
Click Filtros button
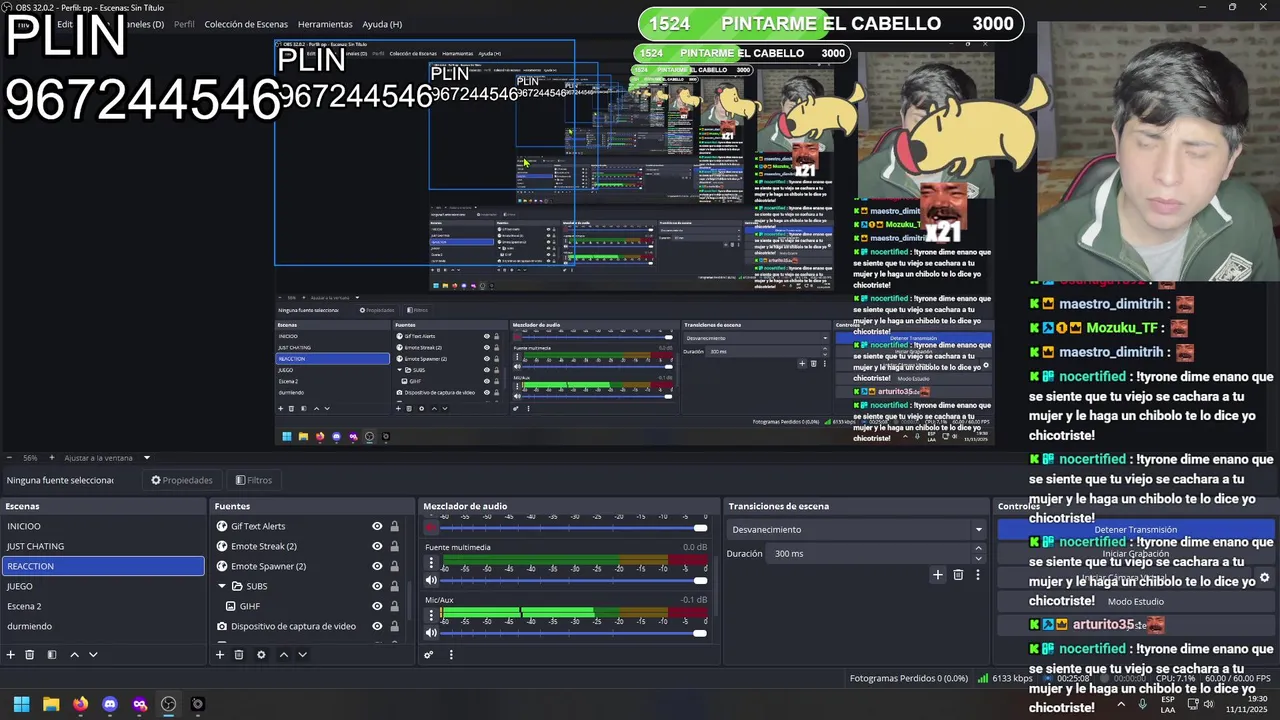click(x=254, y=480)
